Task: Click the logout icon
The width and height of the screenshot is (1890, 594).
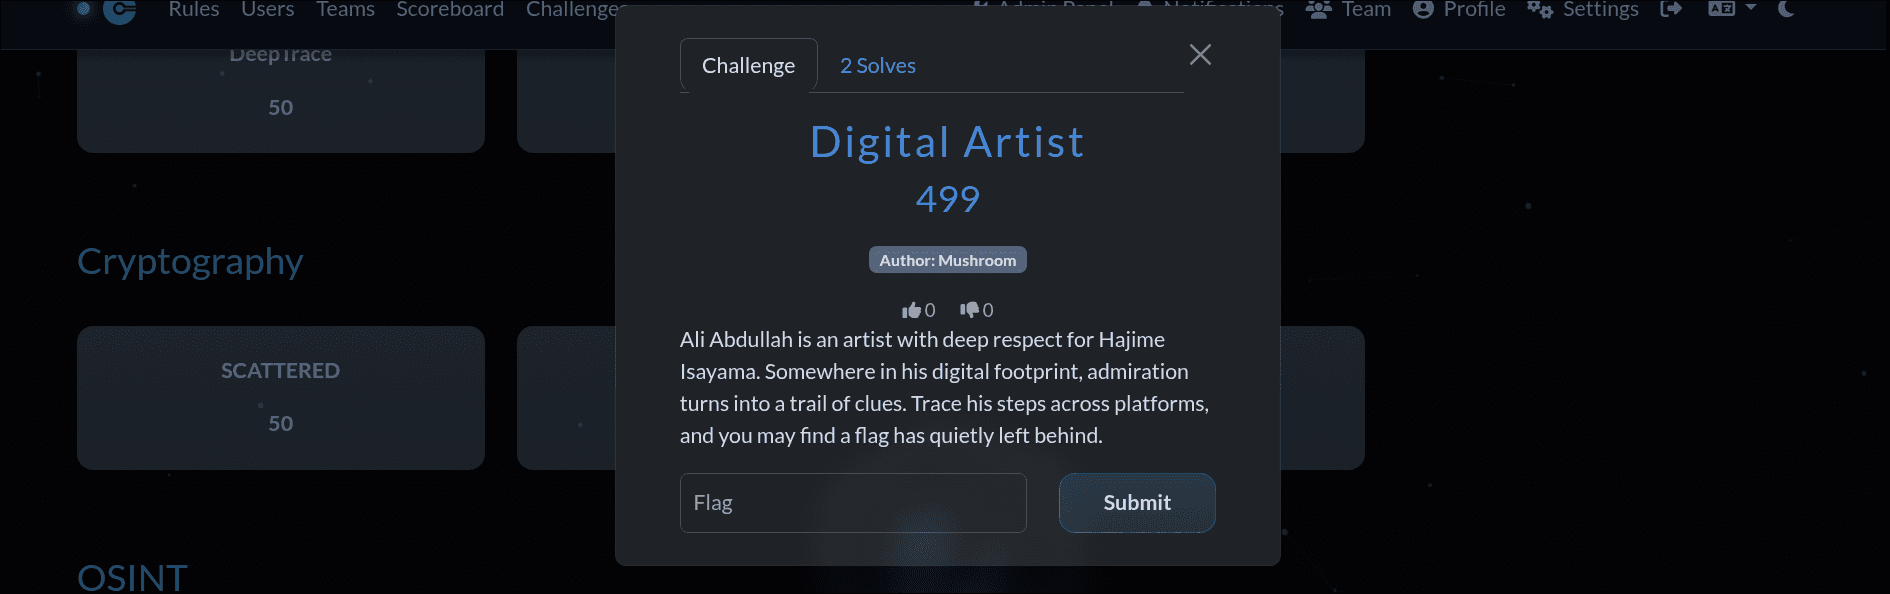Action: 1671,9
